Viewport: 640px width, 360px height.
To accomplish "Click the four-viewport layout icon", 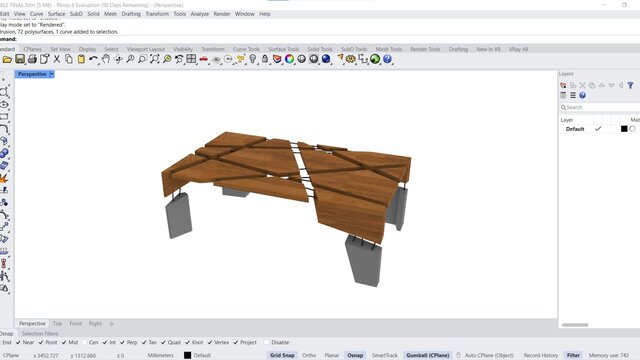I will point(191,59).
